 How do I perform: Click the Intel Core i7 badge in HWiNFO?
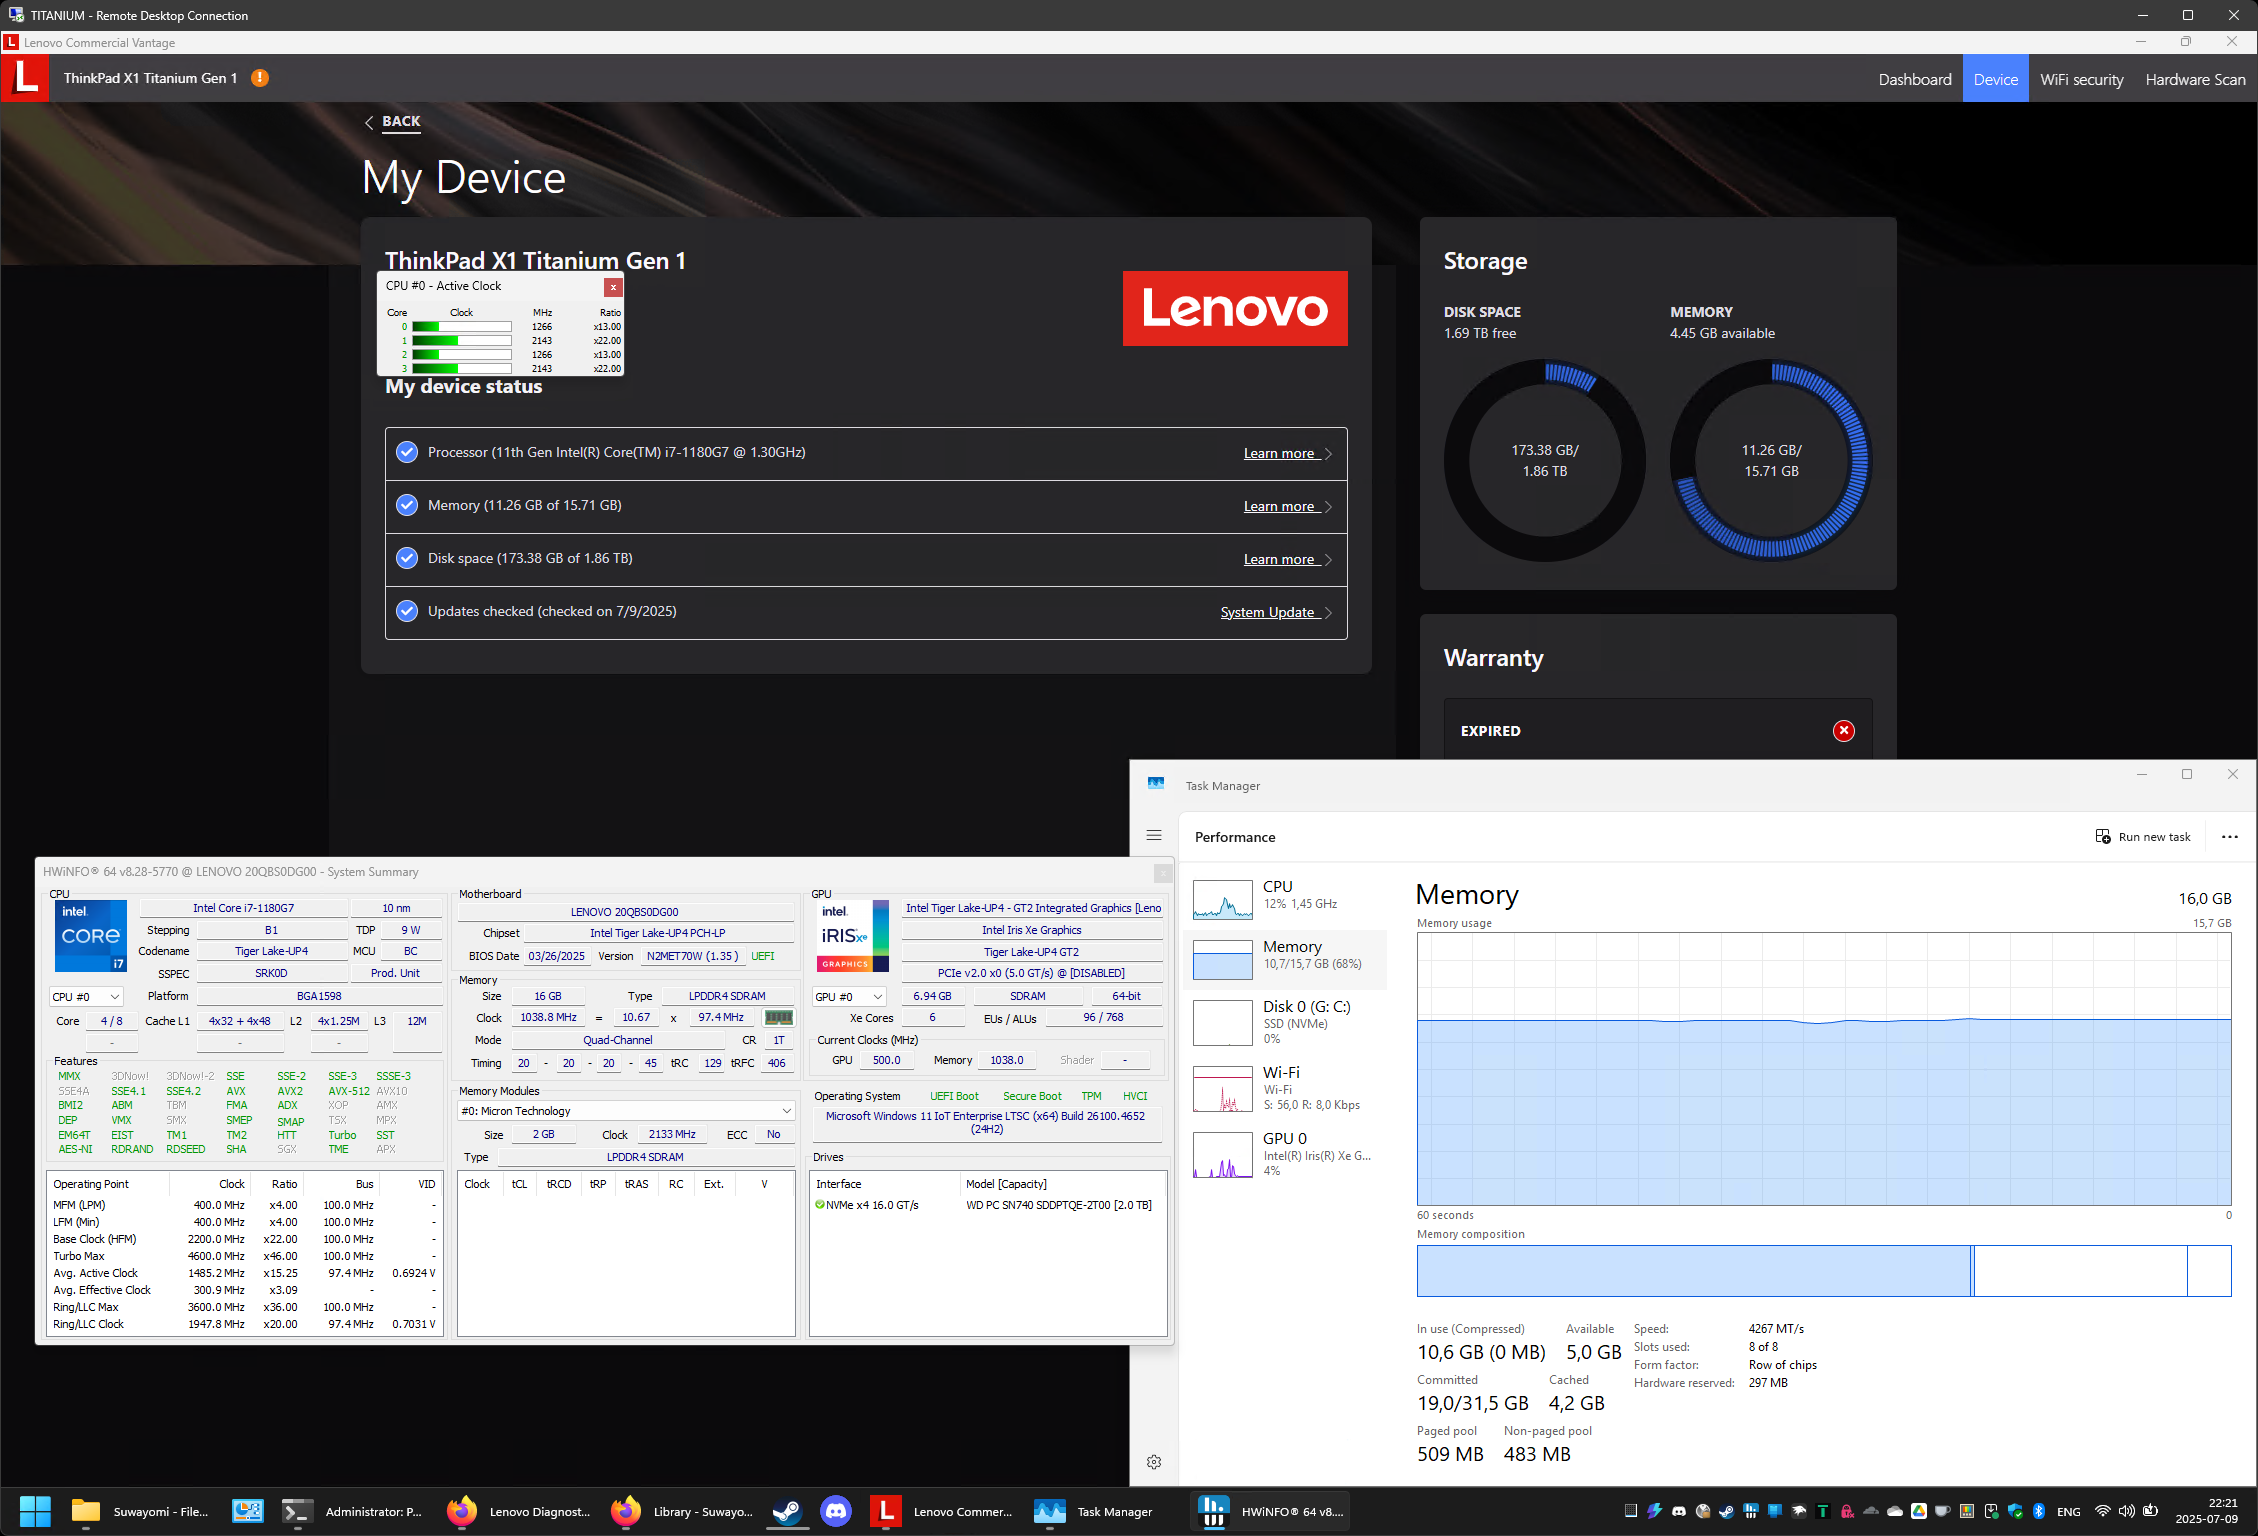(x=91, y=935)
